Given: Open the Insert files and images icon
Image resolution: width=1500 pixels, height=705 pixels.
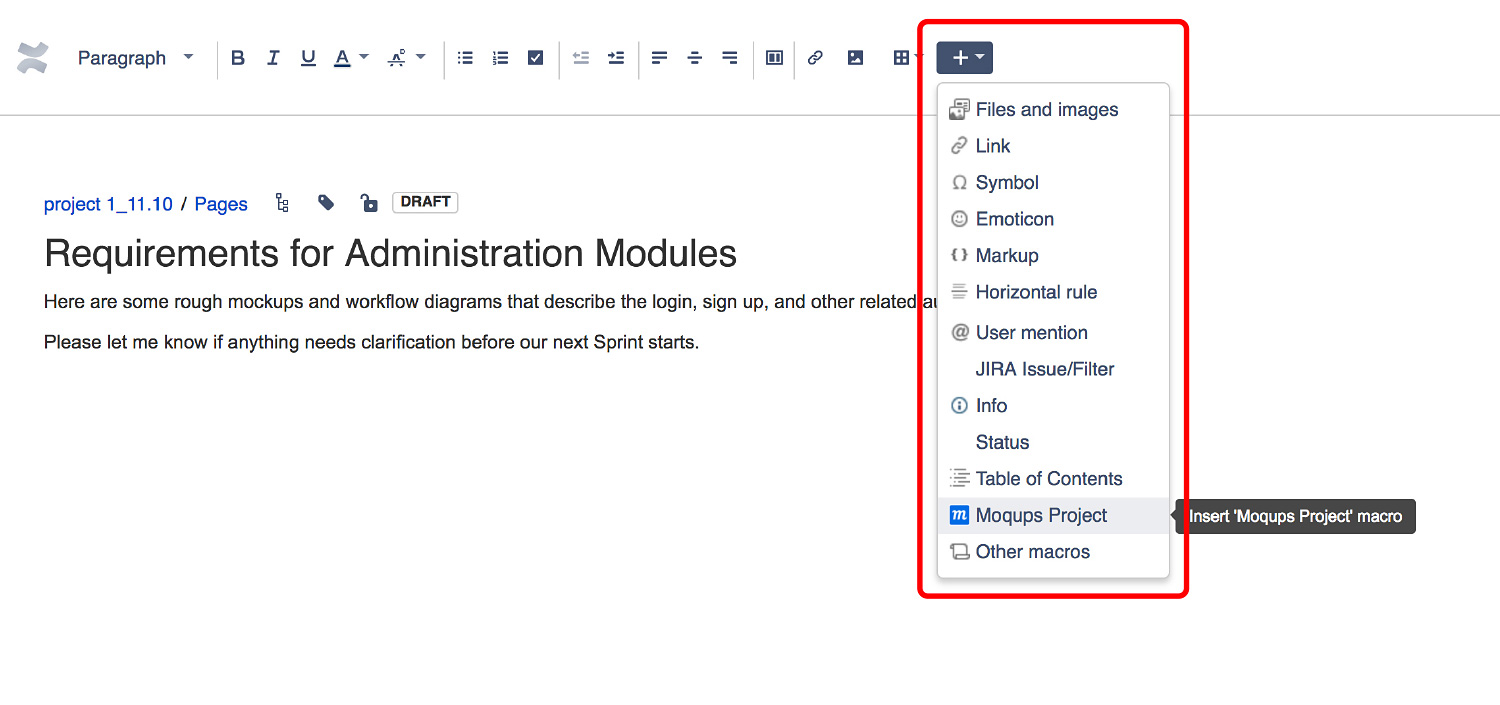Looking at the screenshot, I should click(x=855, y=58).
